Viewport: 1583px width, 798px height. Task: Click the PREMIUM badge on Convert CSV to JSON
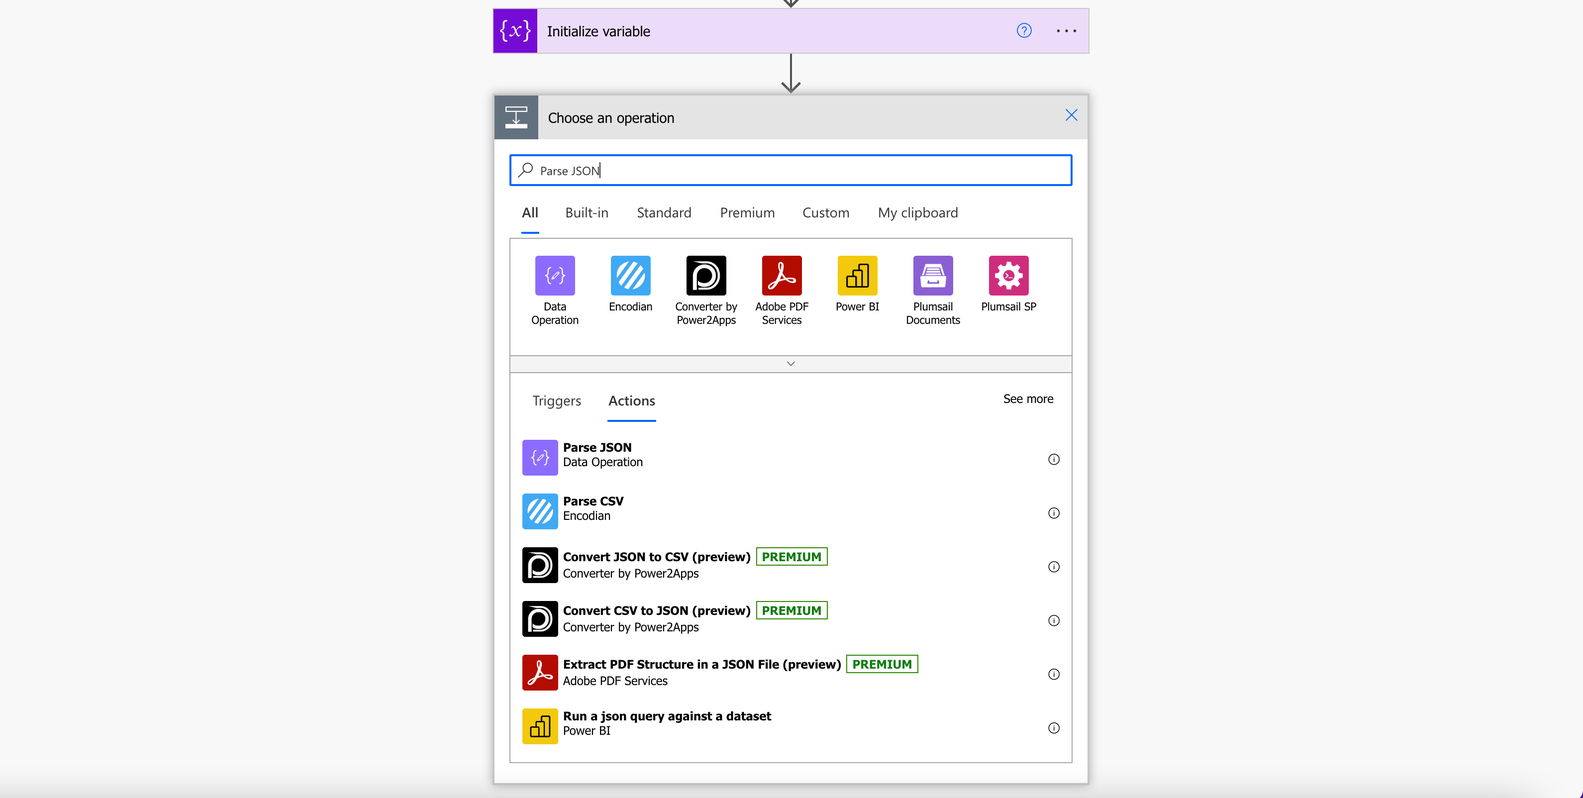tap(792, 611)
